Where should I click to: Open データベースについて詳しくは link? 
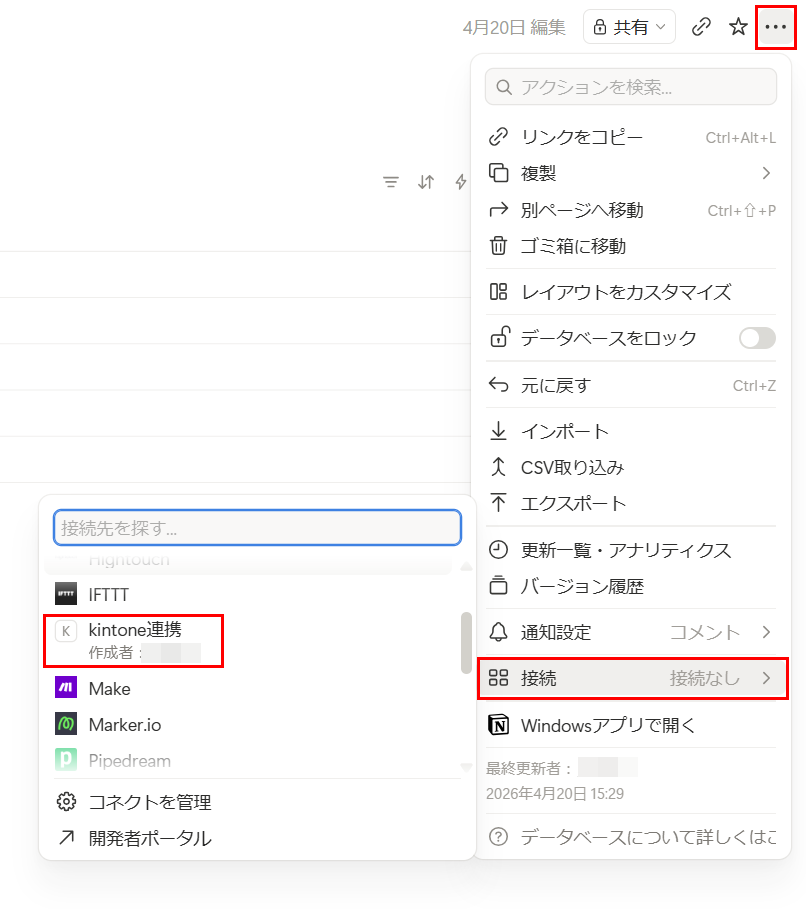(x=648, y=837)
